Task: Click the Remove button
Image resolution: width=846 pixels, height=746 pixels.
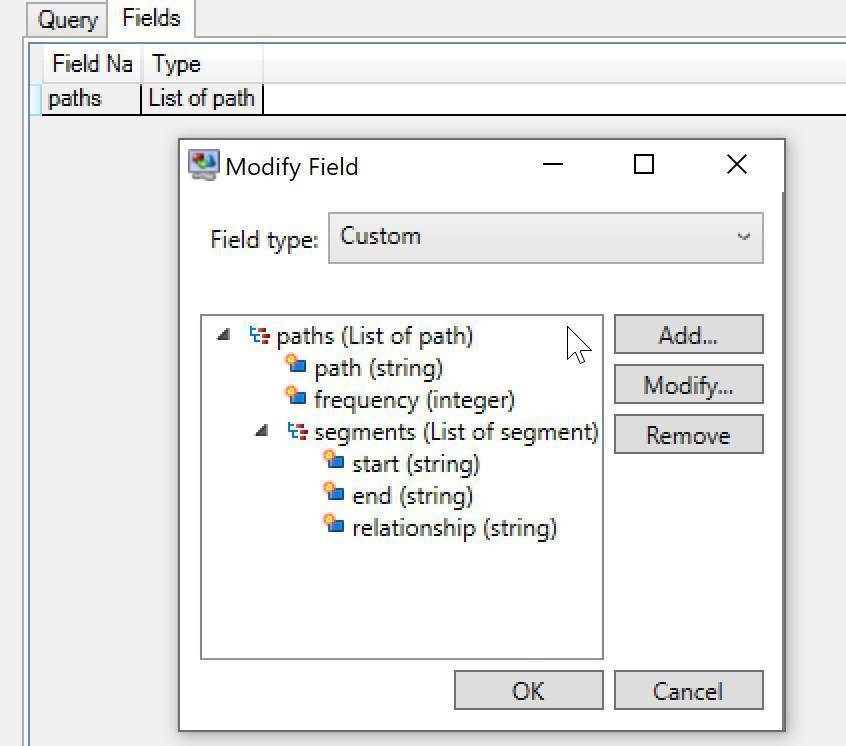Action: [688, 434]
